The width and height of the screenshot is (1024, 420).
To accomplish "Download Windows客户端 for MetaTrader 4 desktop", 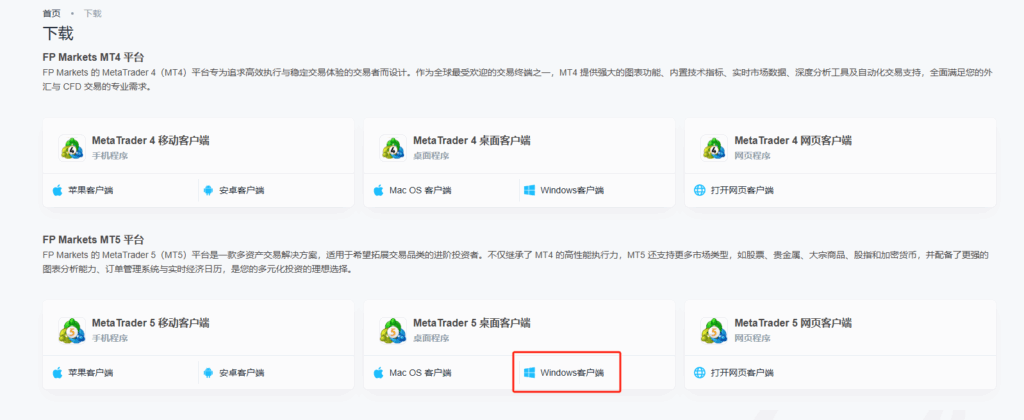I will coord(570,190).
